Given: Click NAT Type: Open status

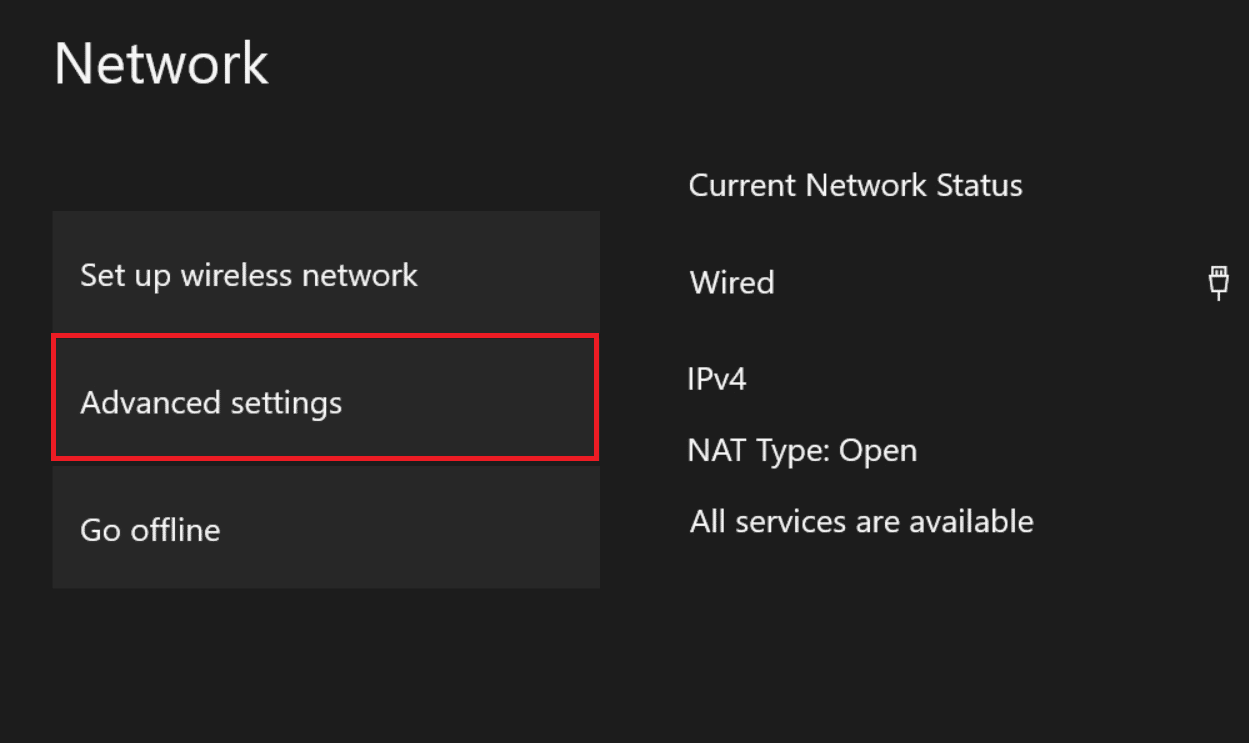Looking at the screenshot, I should click(x=802, y=450).
